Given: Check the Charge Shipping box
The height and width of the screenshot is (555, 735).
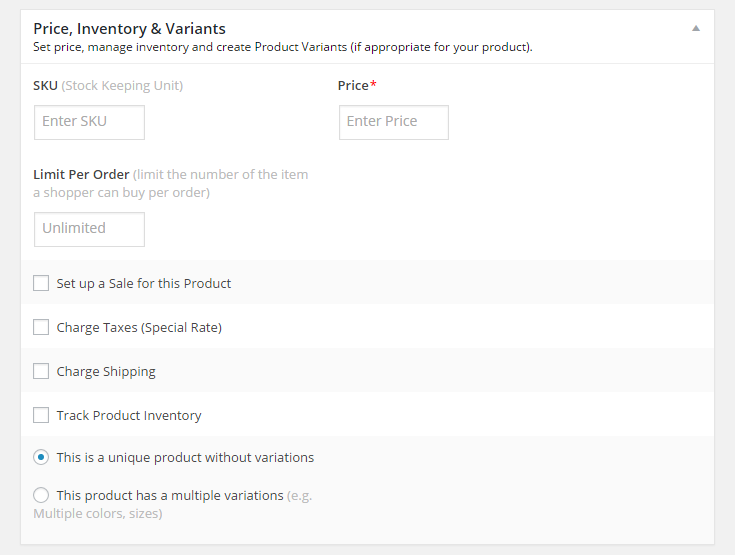Looking at the screenshot, I should pyautogui.click(x=41, y=371).
